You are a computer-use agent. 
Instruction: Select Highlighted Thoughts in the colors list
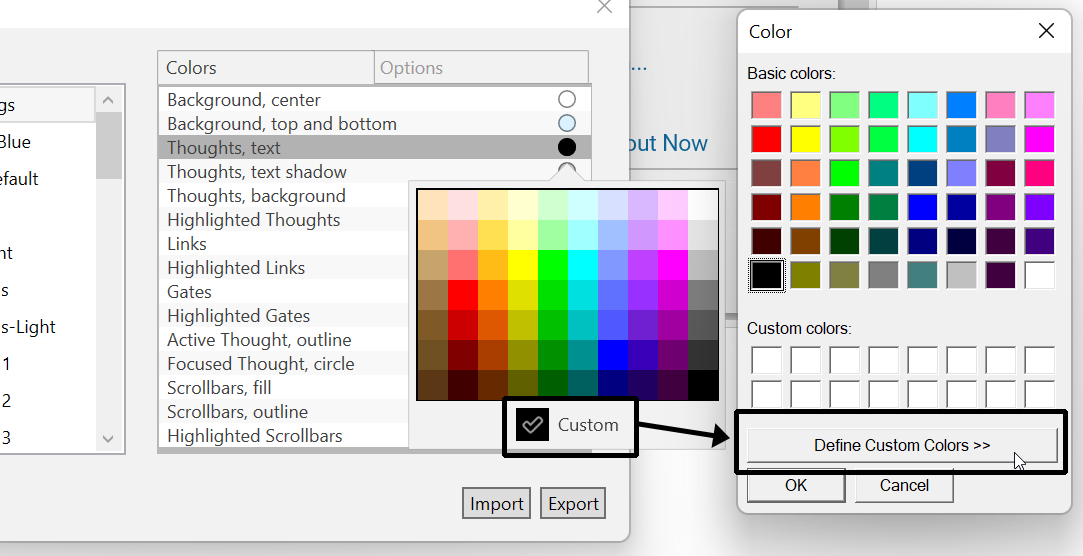click(x=253, y=220)
